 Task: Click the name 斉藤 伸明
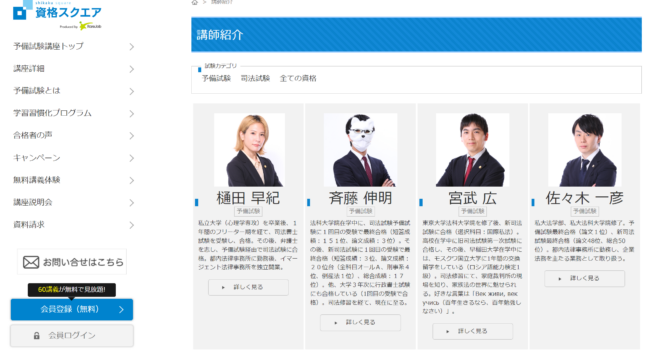pos(360,198)
